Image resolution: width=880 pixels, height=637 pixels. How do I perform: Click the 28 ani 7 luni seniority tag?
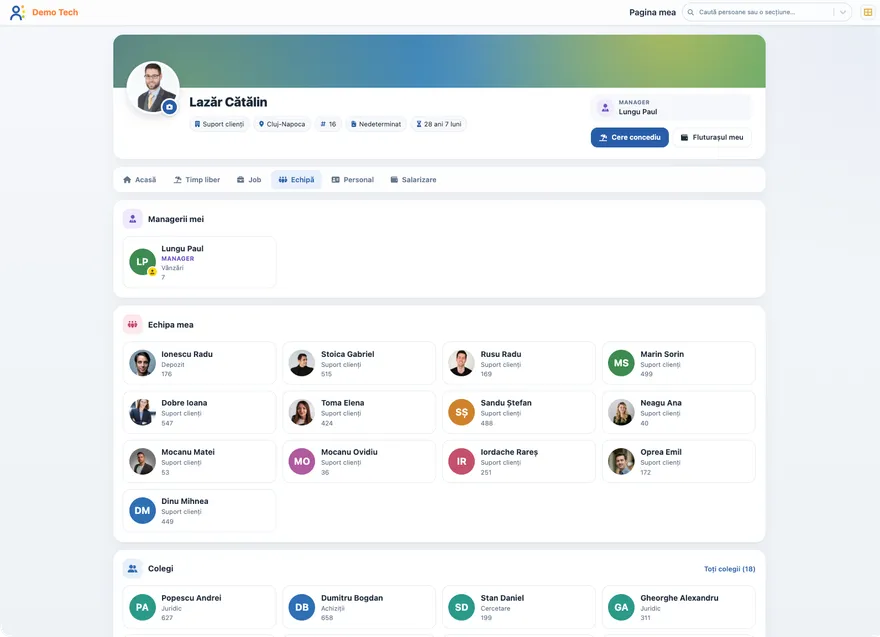point(439,124)
